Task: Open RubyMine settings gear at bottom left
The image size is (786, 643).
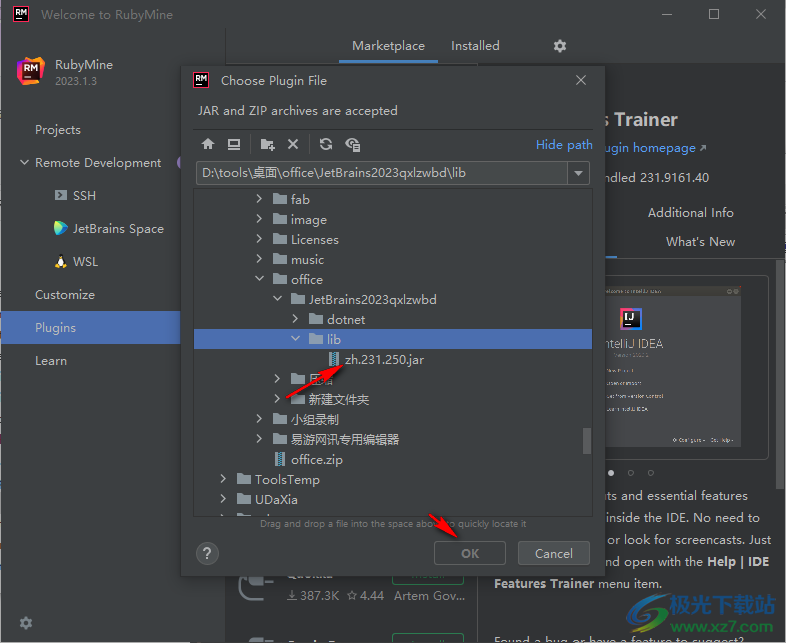Action: point(26,623)
